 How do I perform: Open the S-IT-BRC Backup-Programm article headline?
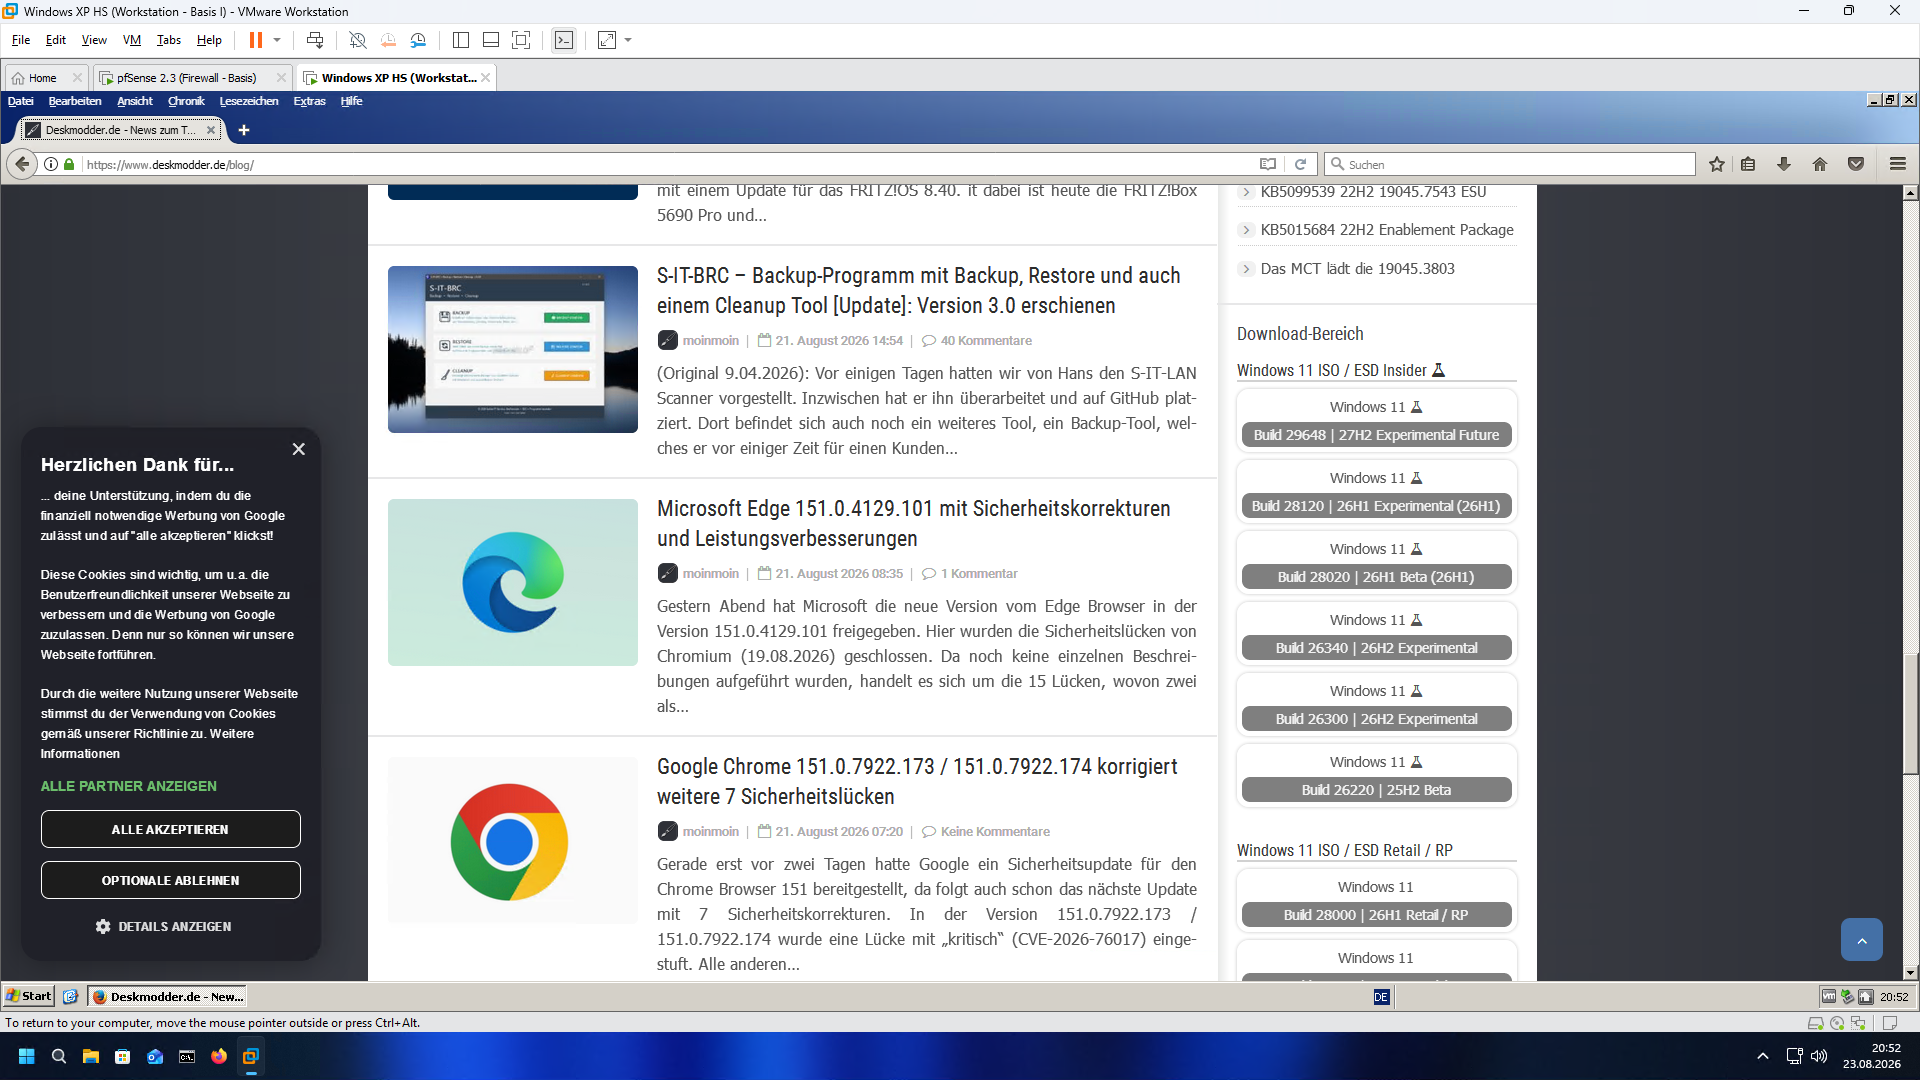(918, 290)
